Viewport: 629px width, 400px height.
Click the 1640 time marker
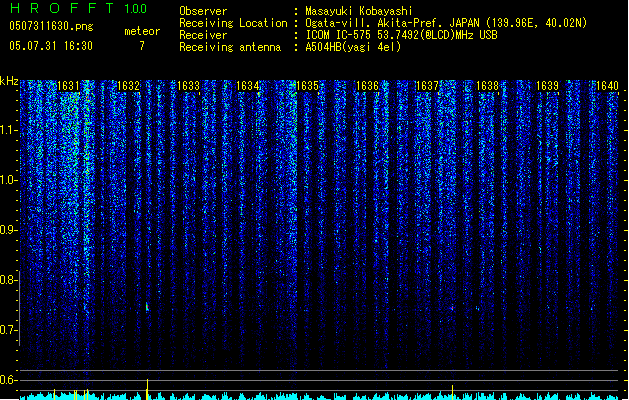[x=607, y=86]
